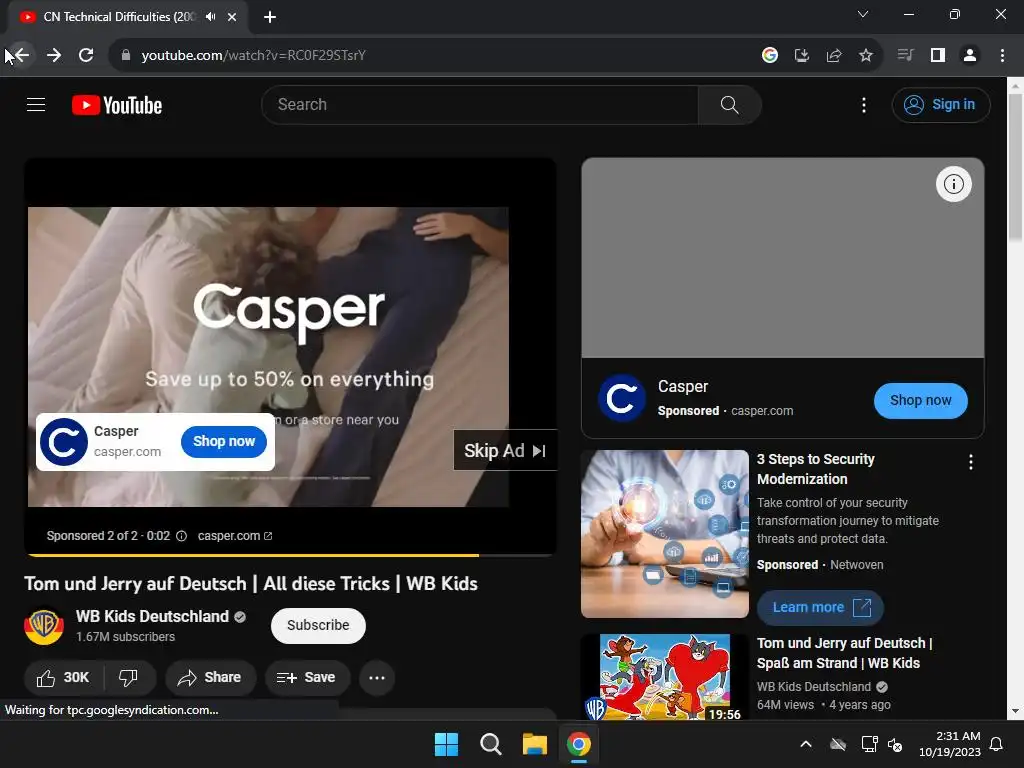1024x768 pixels.
Task: Open the YouTube hamburger guide menu
Action: click(36, 104)
